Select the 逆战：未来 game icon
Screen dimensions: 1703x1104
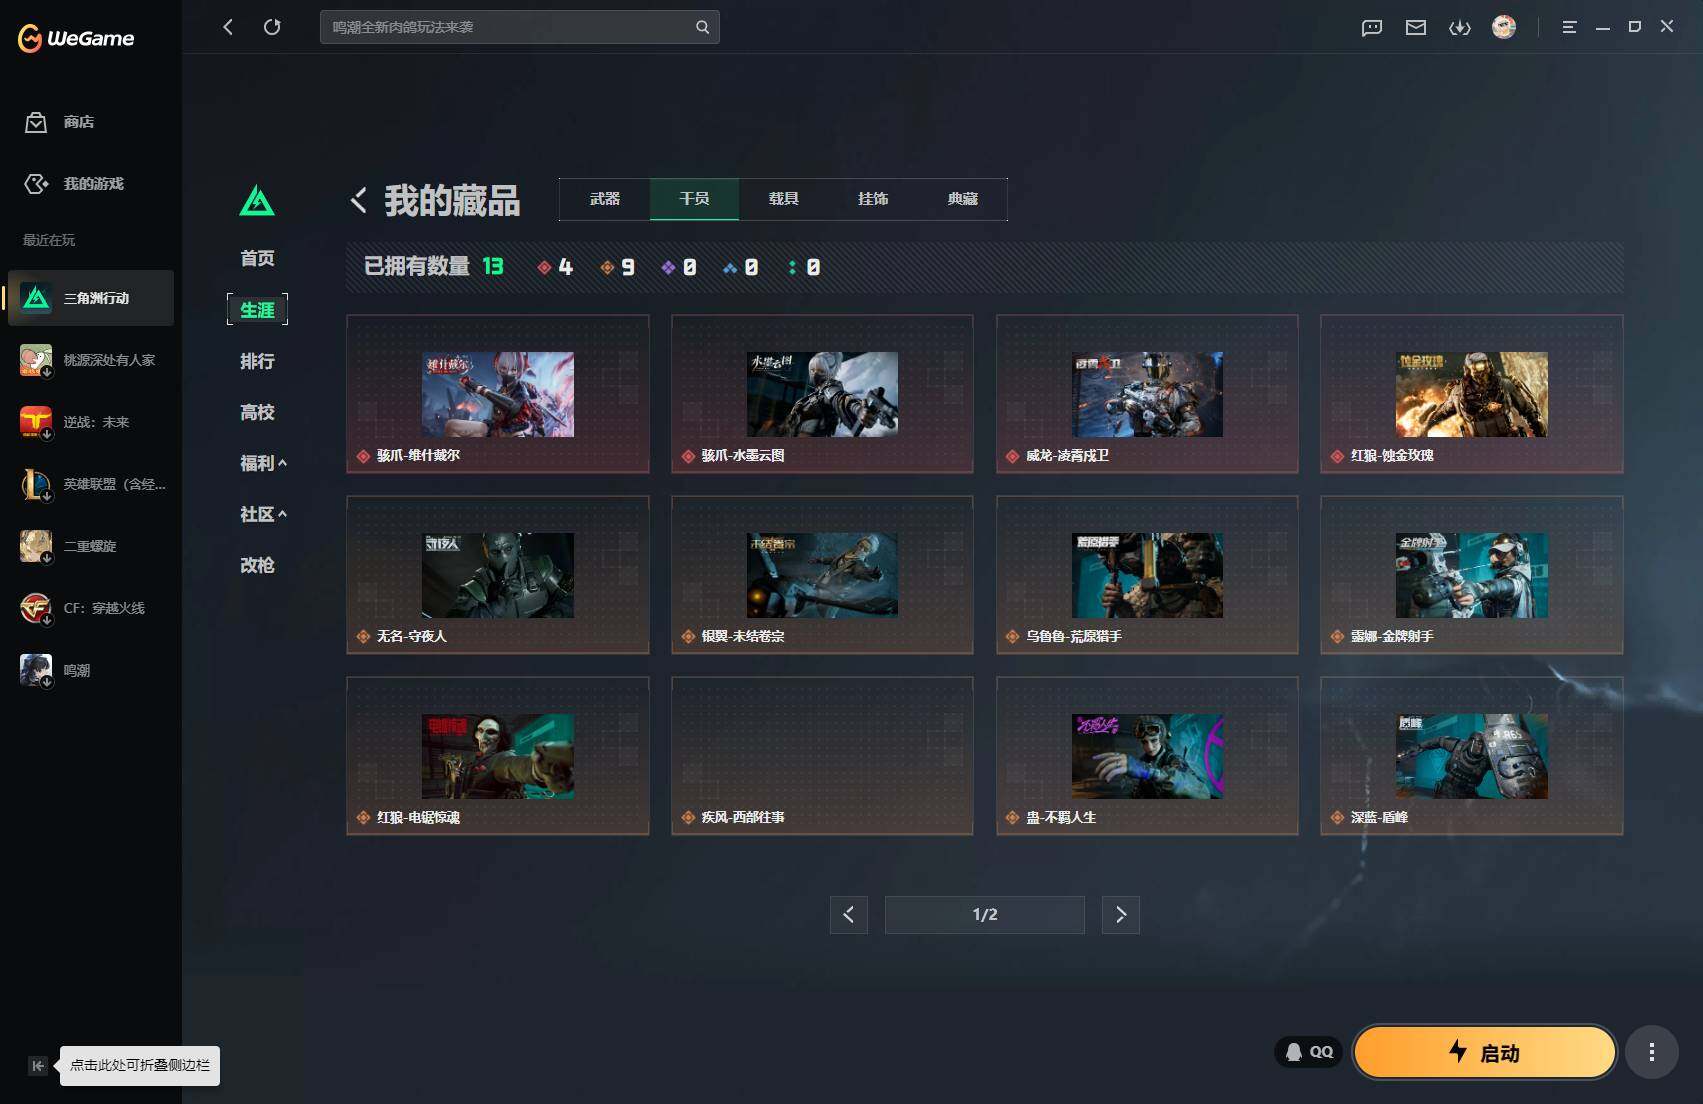36,422
